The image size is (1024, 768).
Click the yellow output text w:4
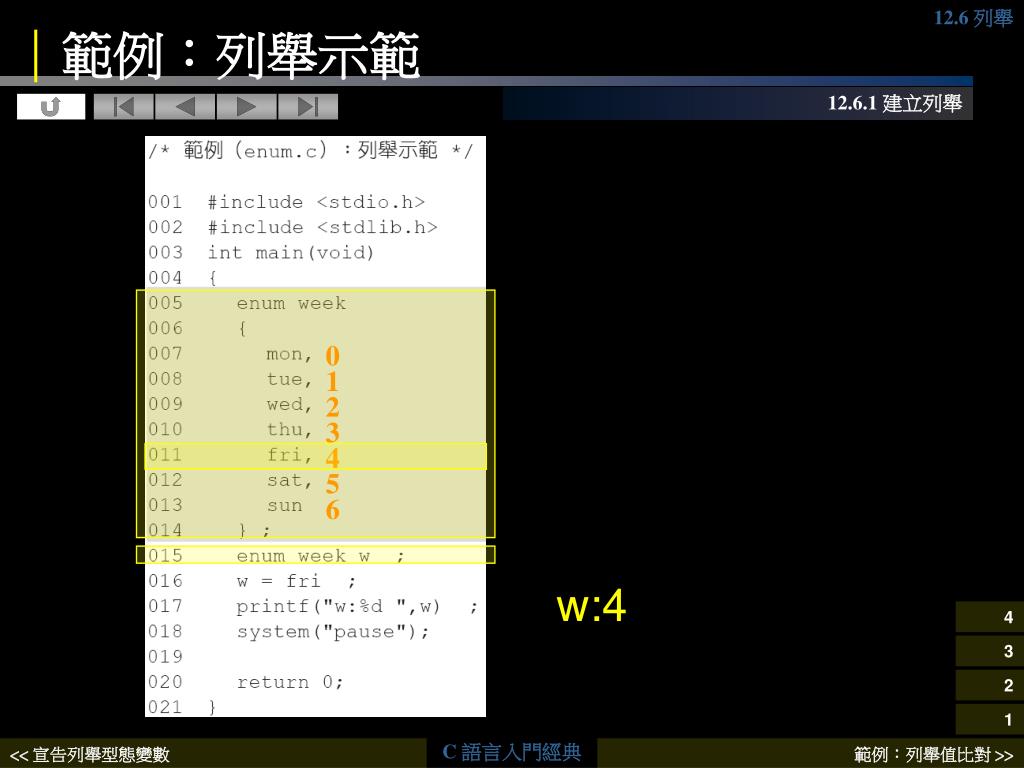(x=591, y=606)
